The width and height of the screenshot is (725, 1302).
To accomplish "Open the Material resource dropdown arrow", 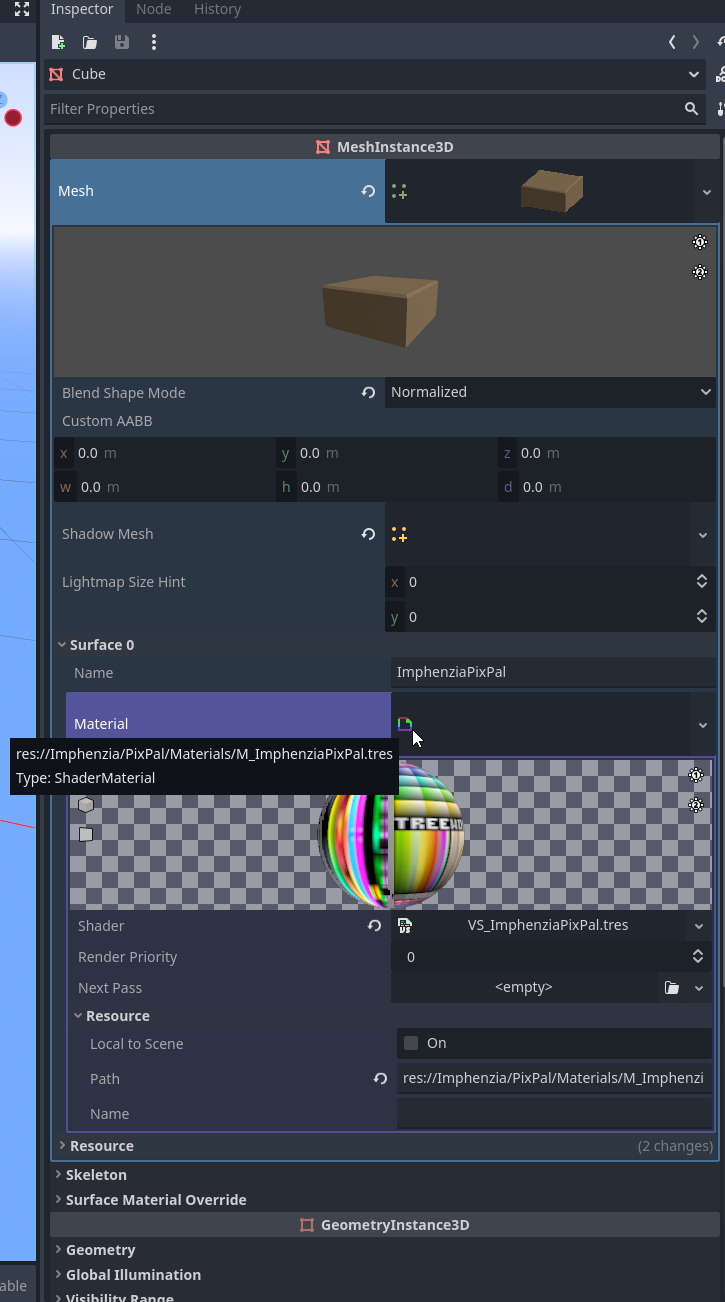I will [x=703, y=724].
